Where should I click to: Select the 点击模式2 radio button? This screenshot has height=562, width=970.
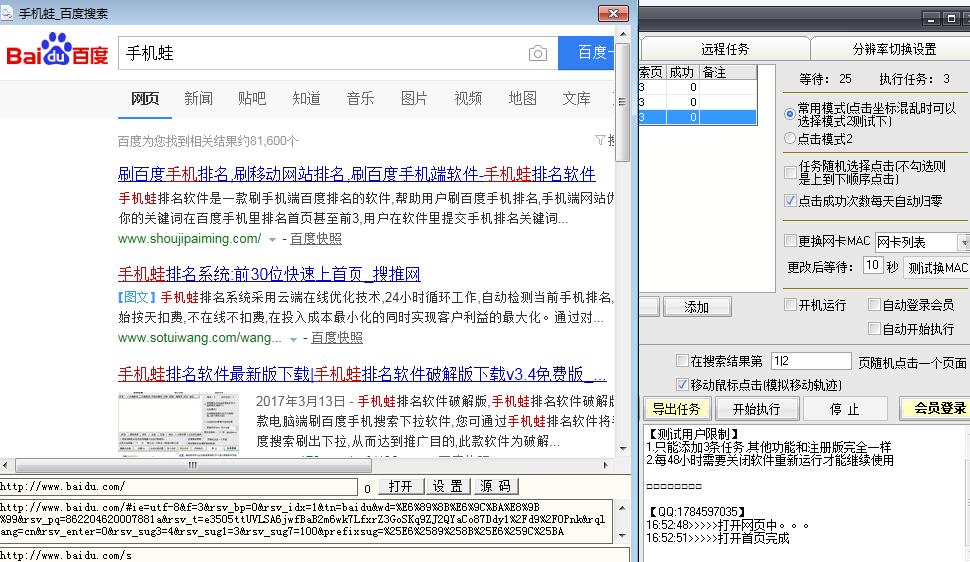coord(790,139)
